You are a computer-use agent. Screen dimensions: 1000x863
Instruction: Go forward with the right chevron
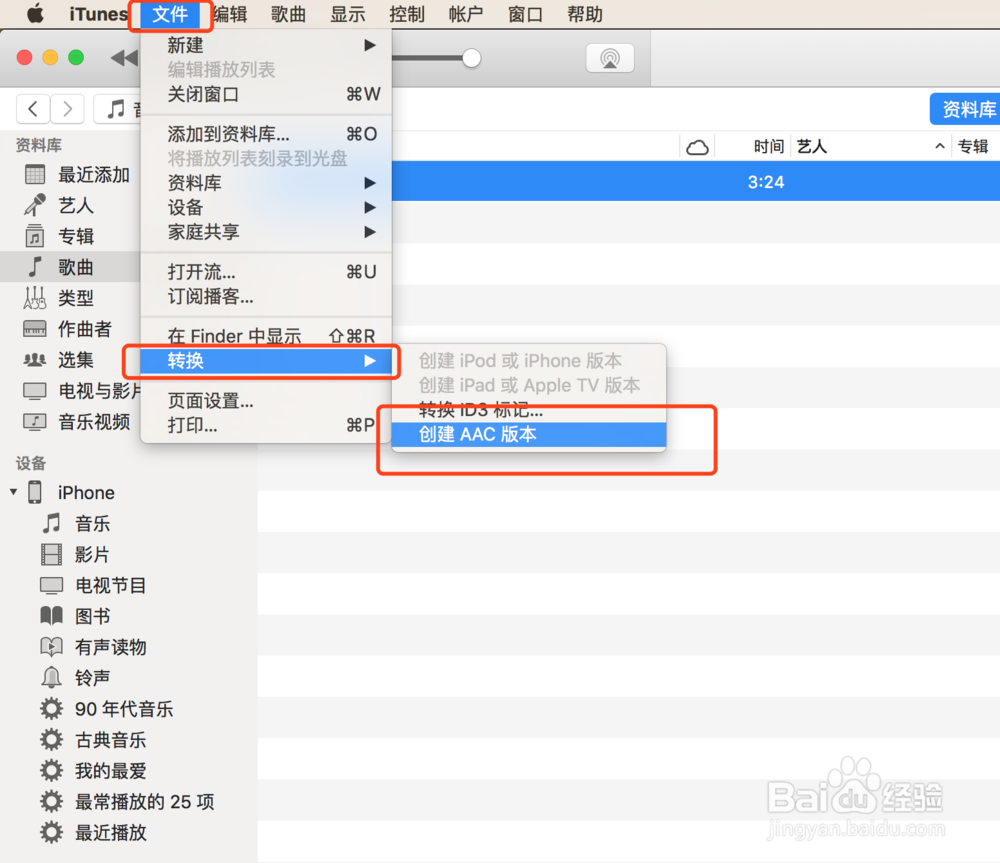point(67,108)
